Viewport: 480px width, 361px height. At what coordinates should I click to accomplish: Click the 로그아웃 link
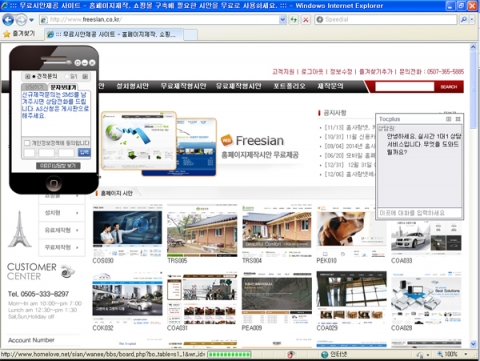(x=312, y=72)
